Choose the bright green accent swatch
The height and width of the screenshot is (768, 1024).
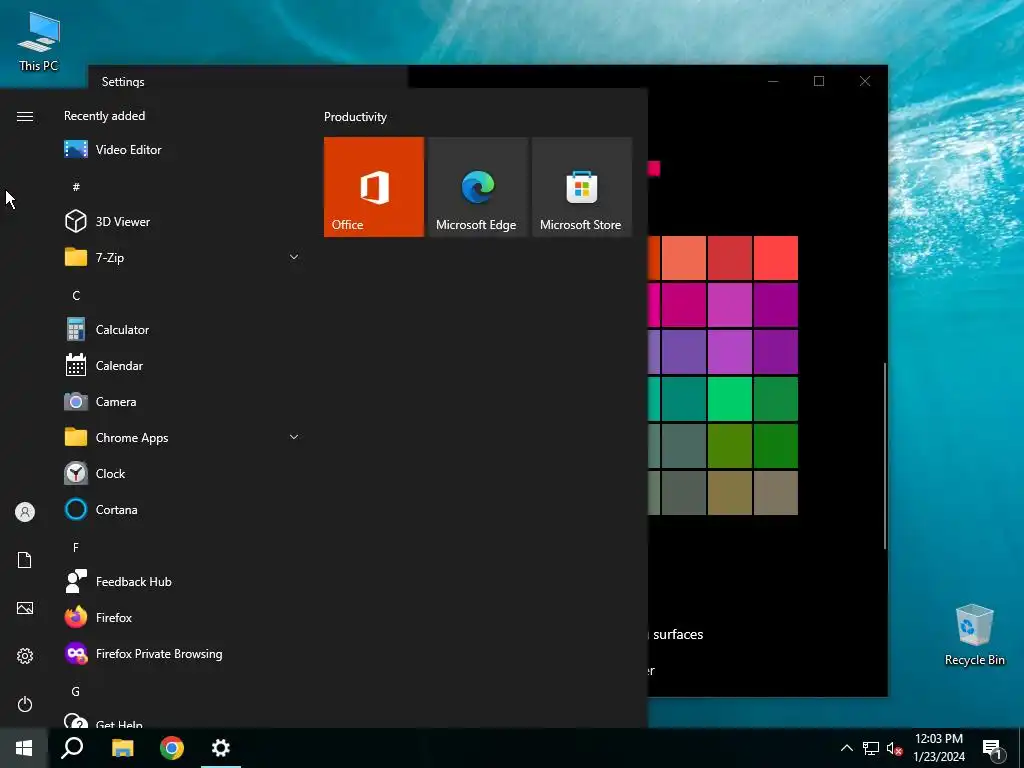coord(729,399)
